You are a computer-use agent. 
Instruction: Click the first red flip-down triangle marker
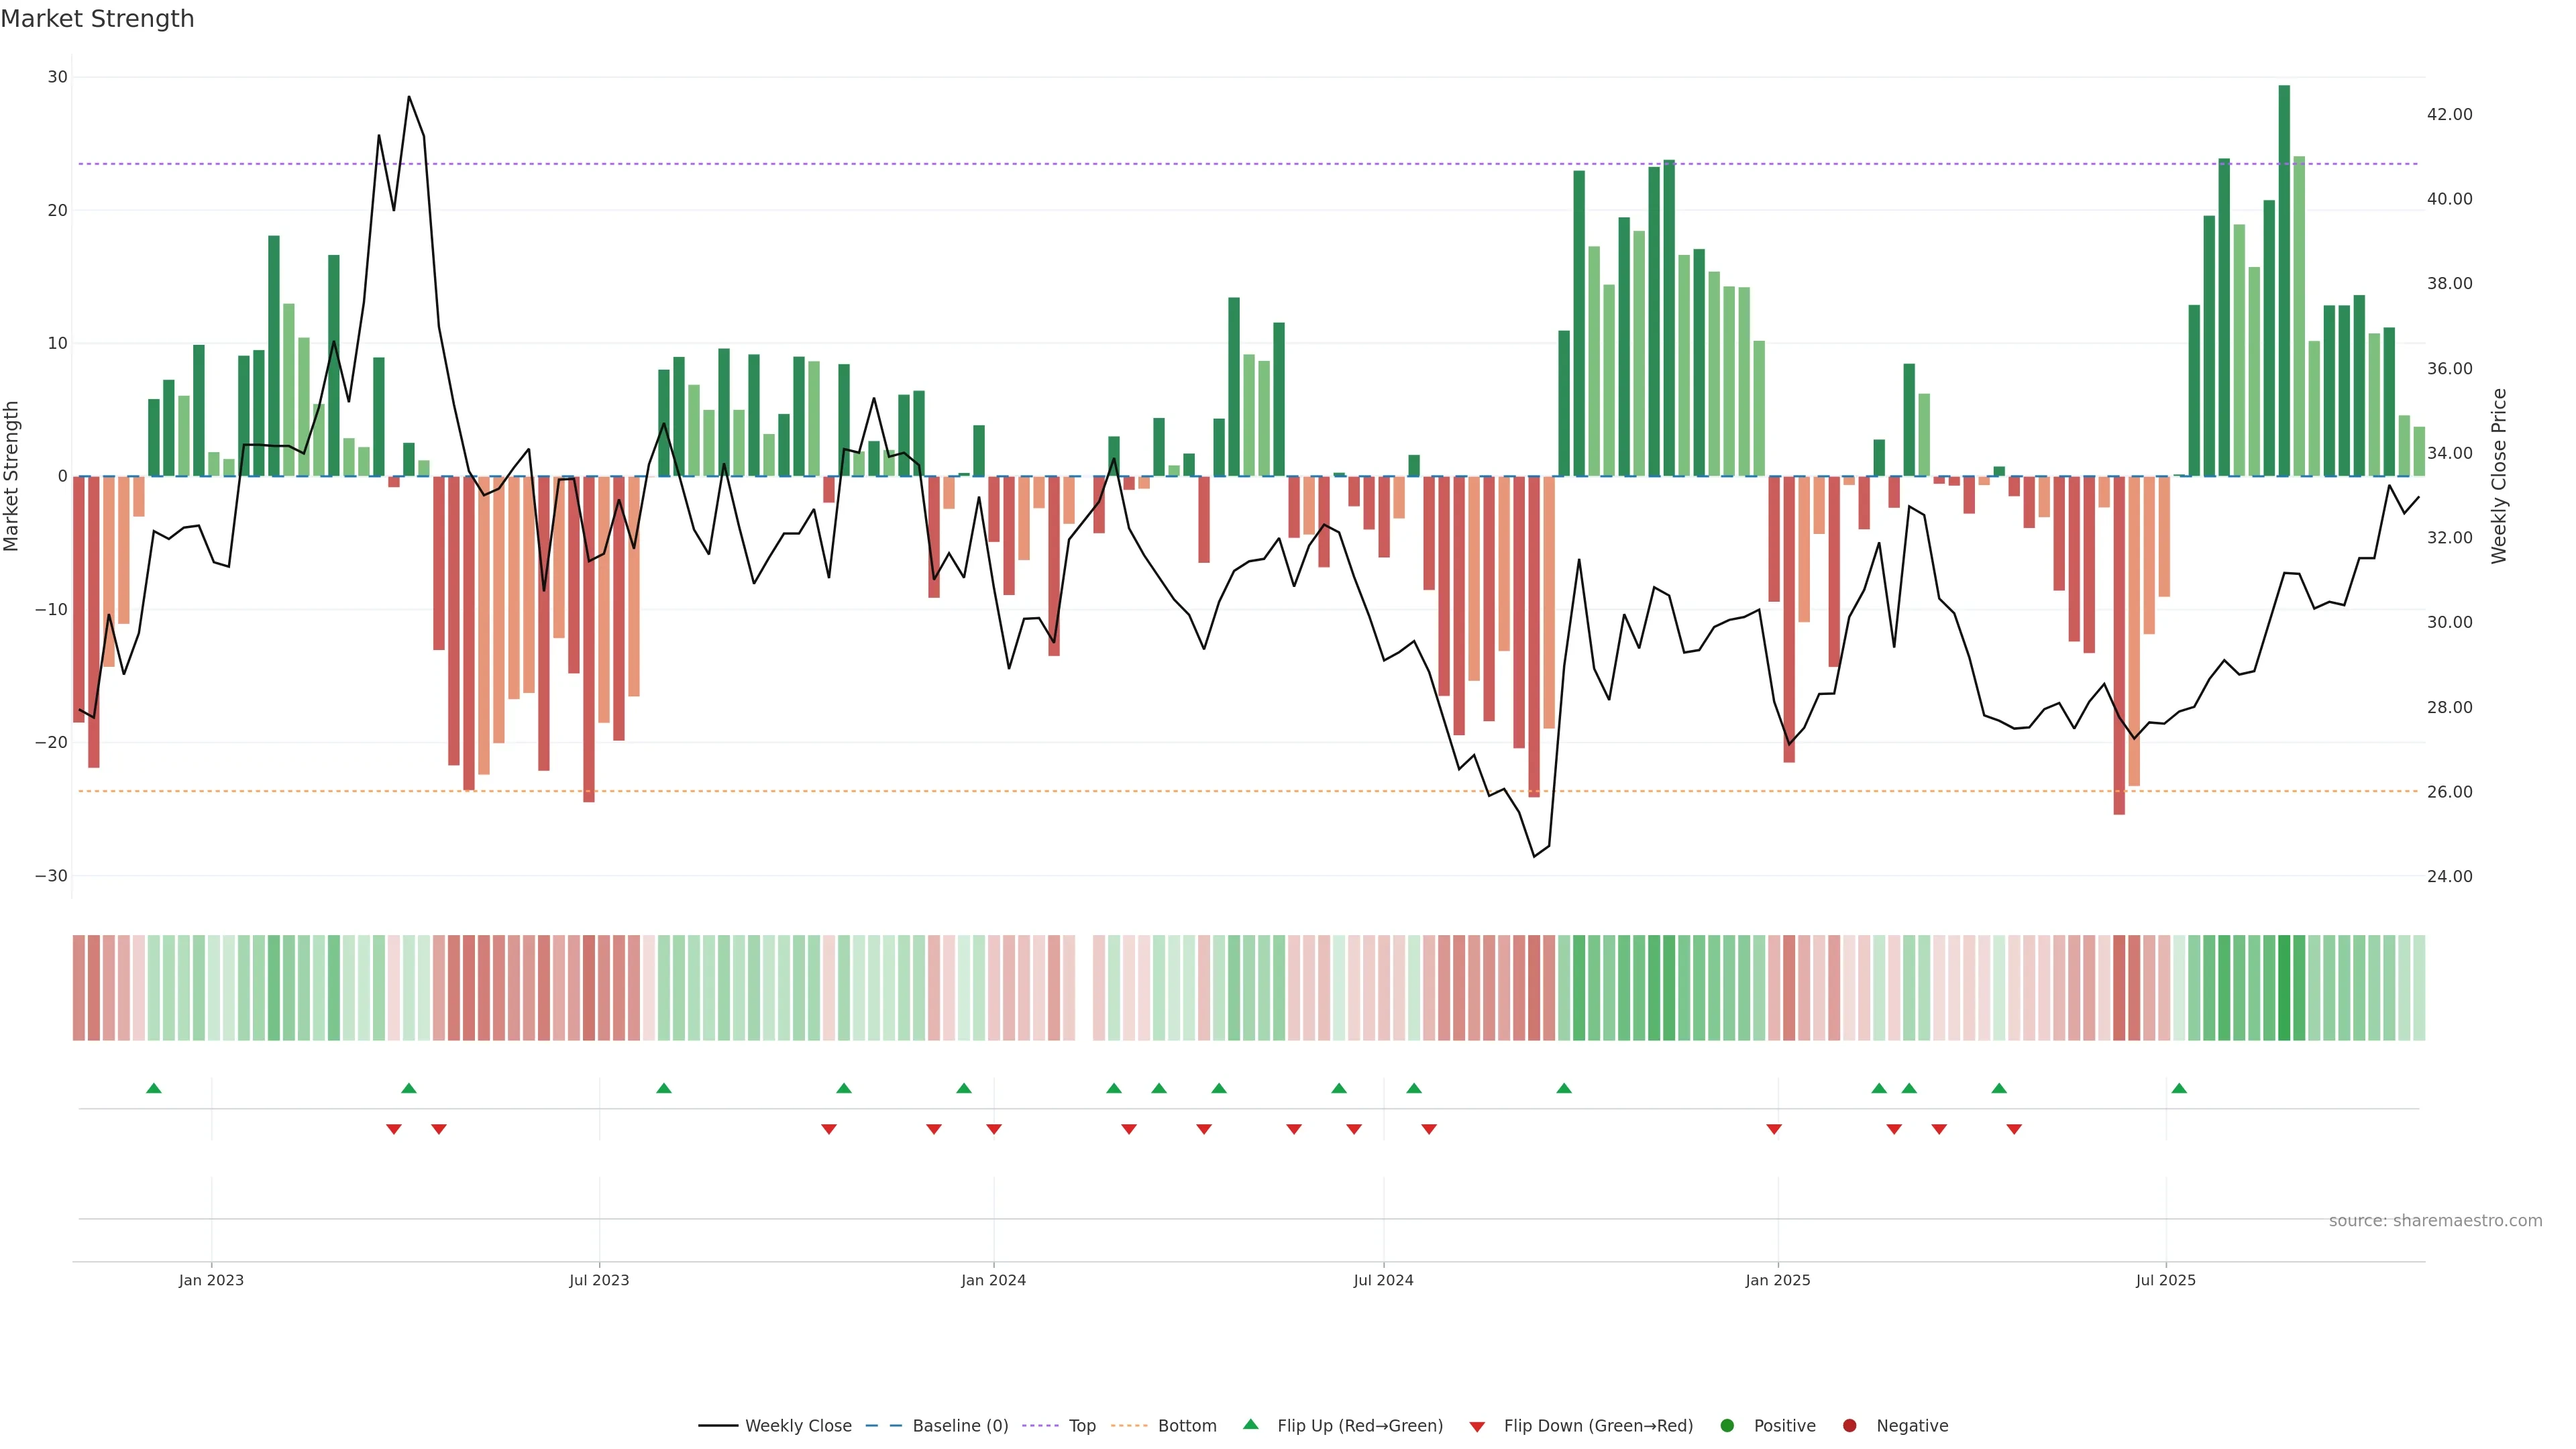[x=394, y=1129]
